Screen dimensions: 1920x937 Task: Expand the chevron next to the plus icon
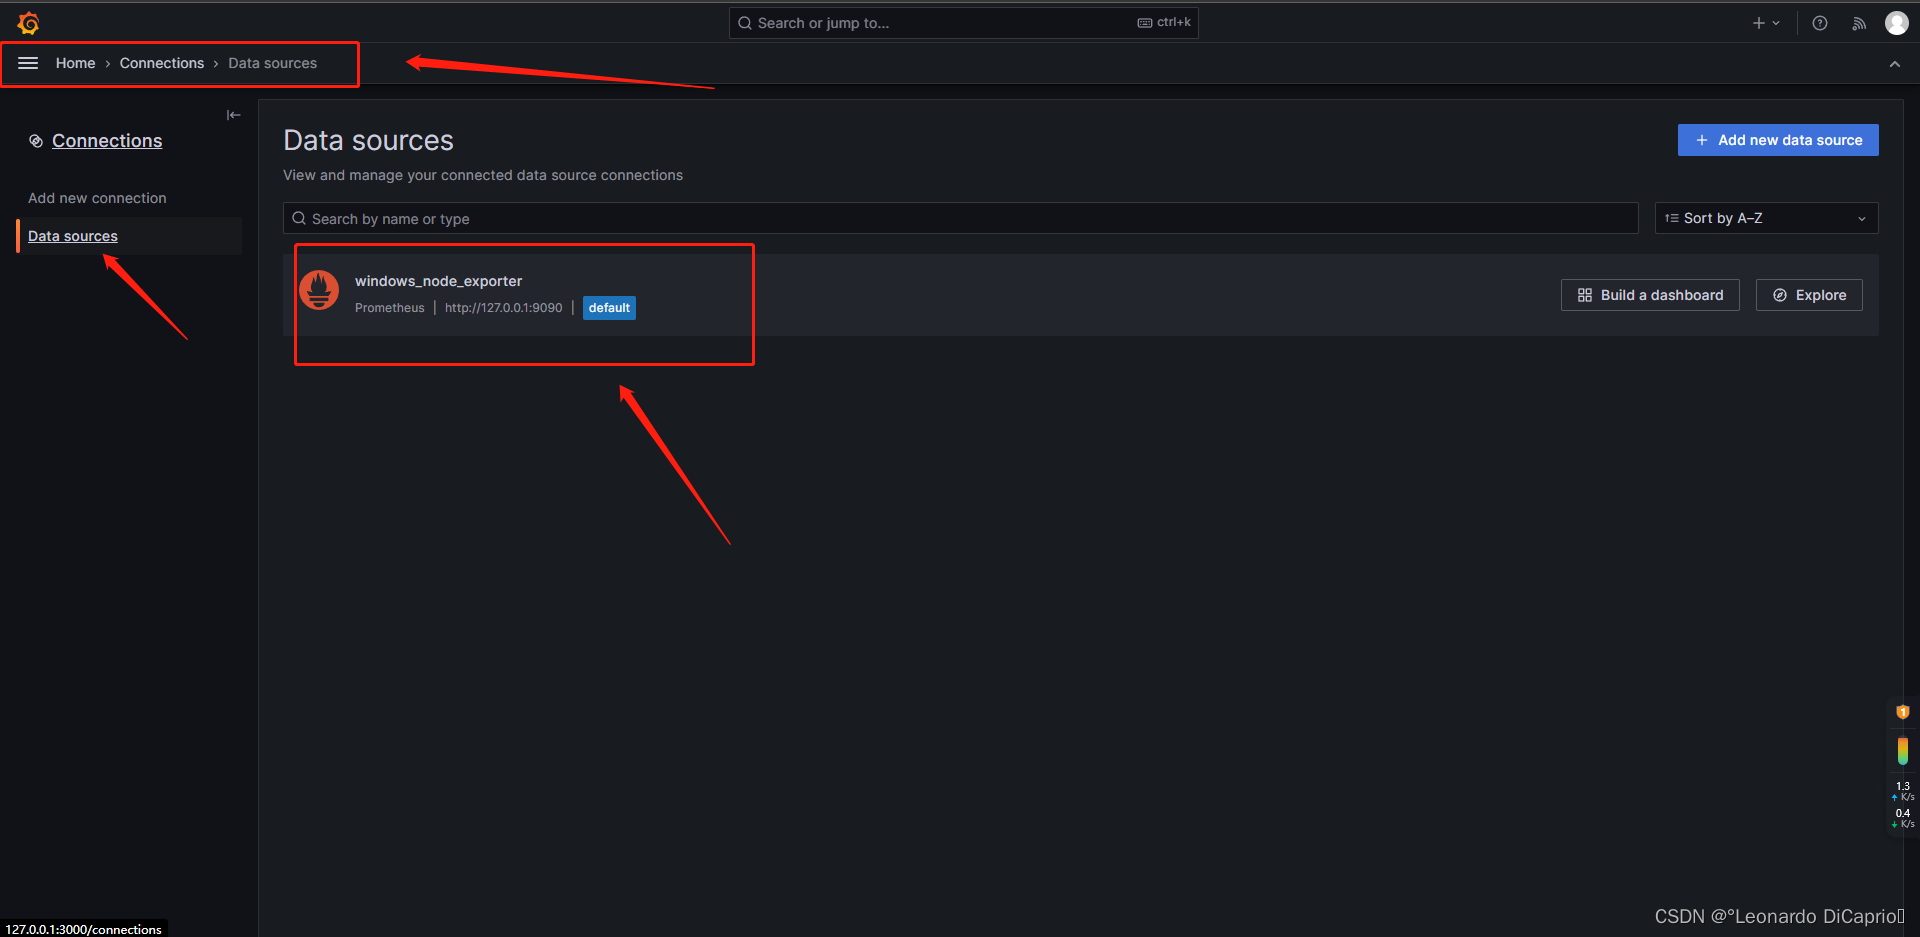click(x=1774, y=22)
